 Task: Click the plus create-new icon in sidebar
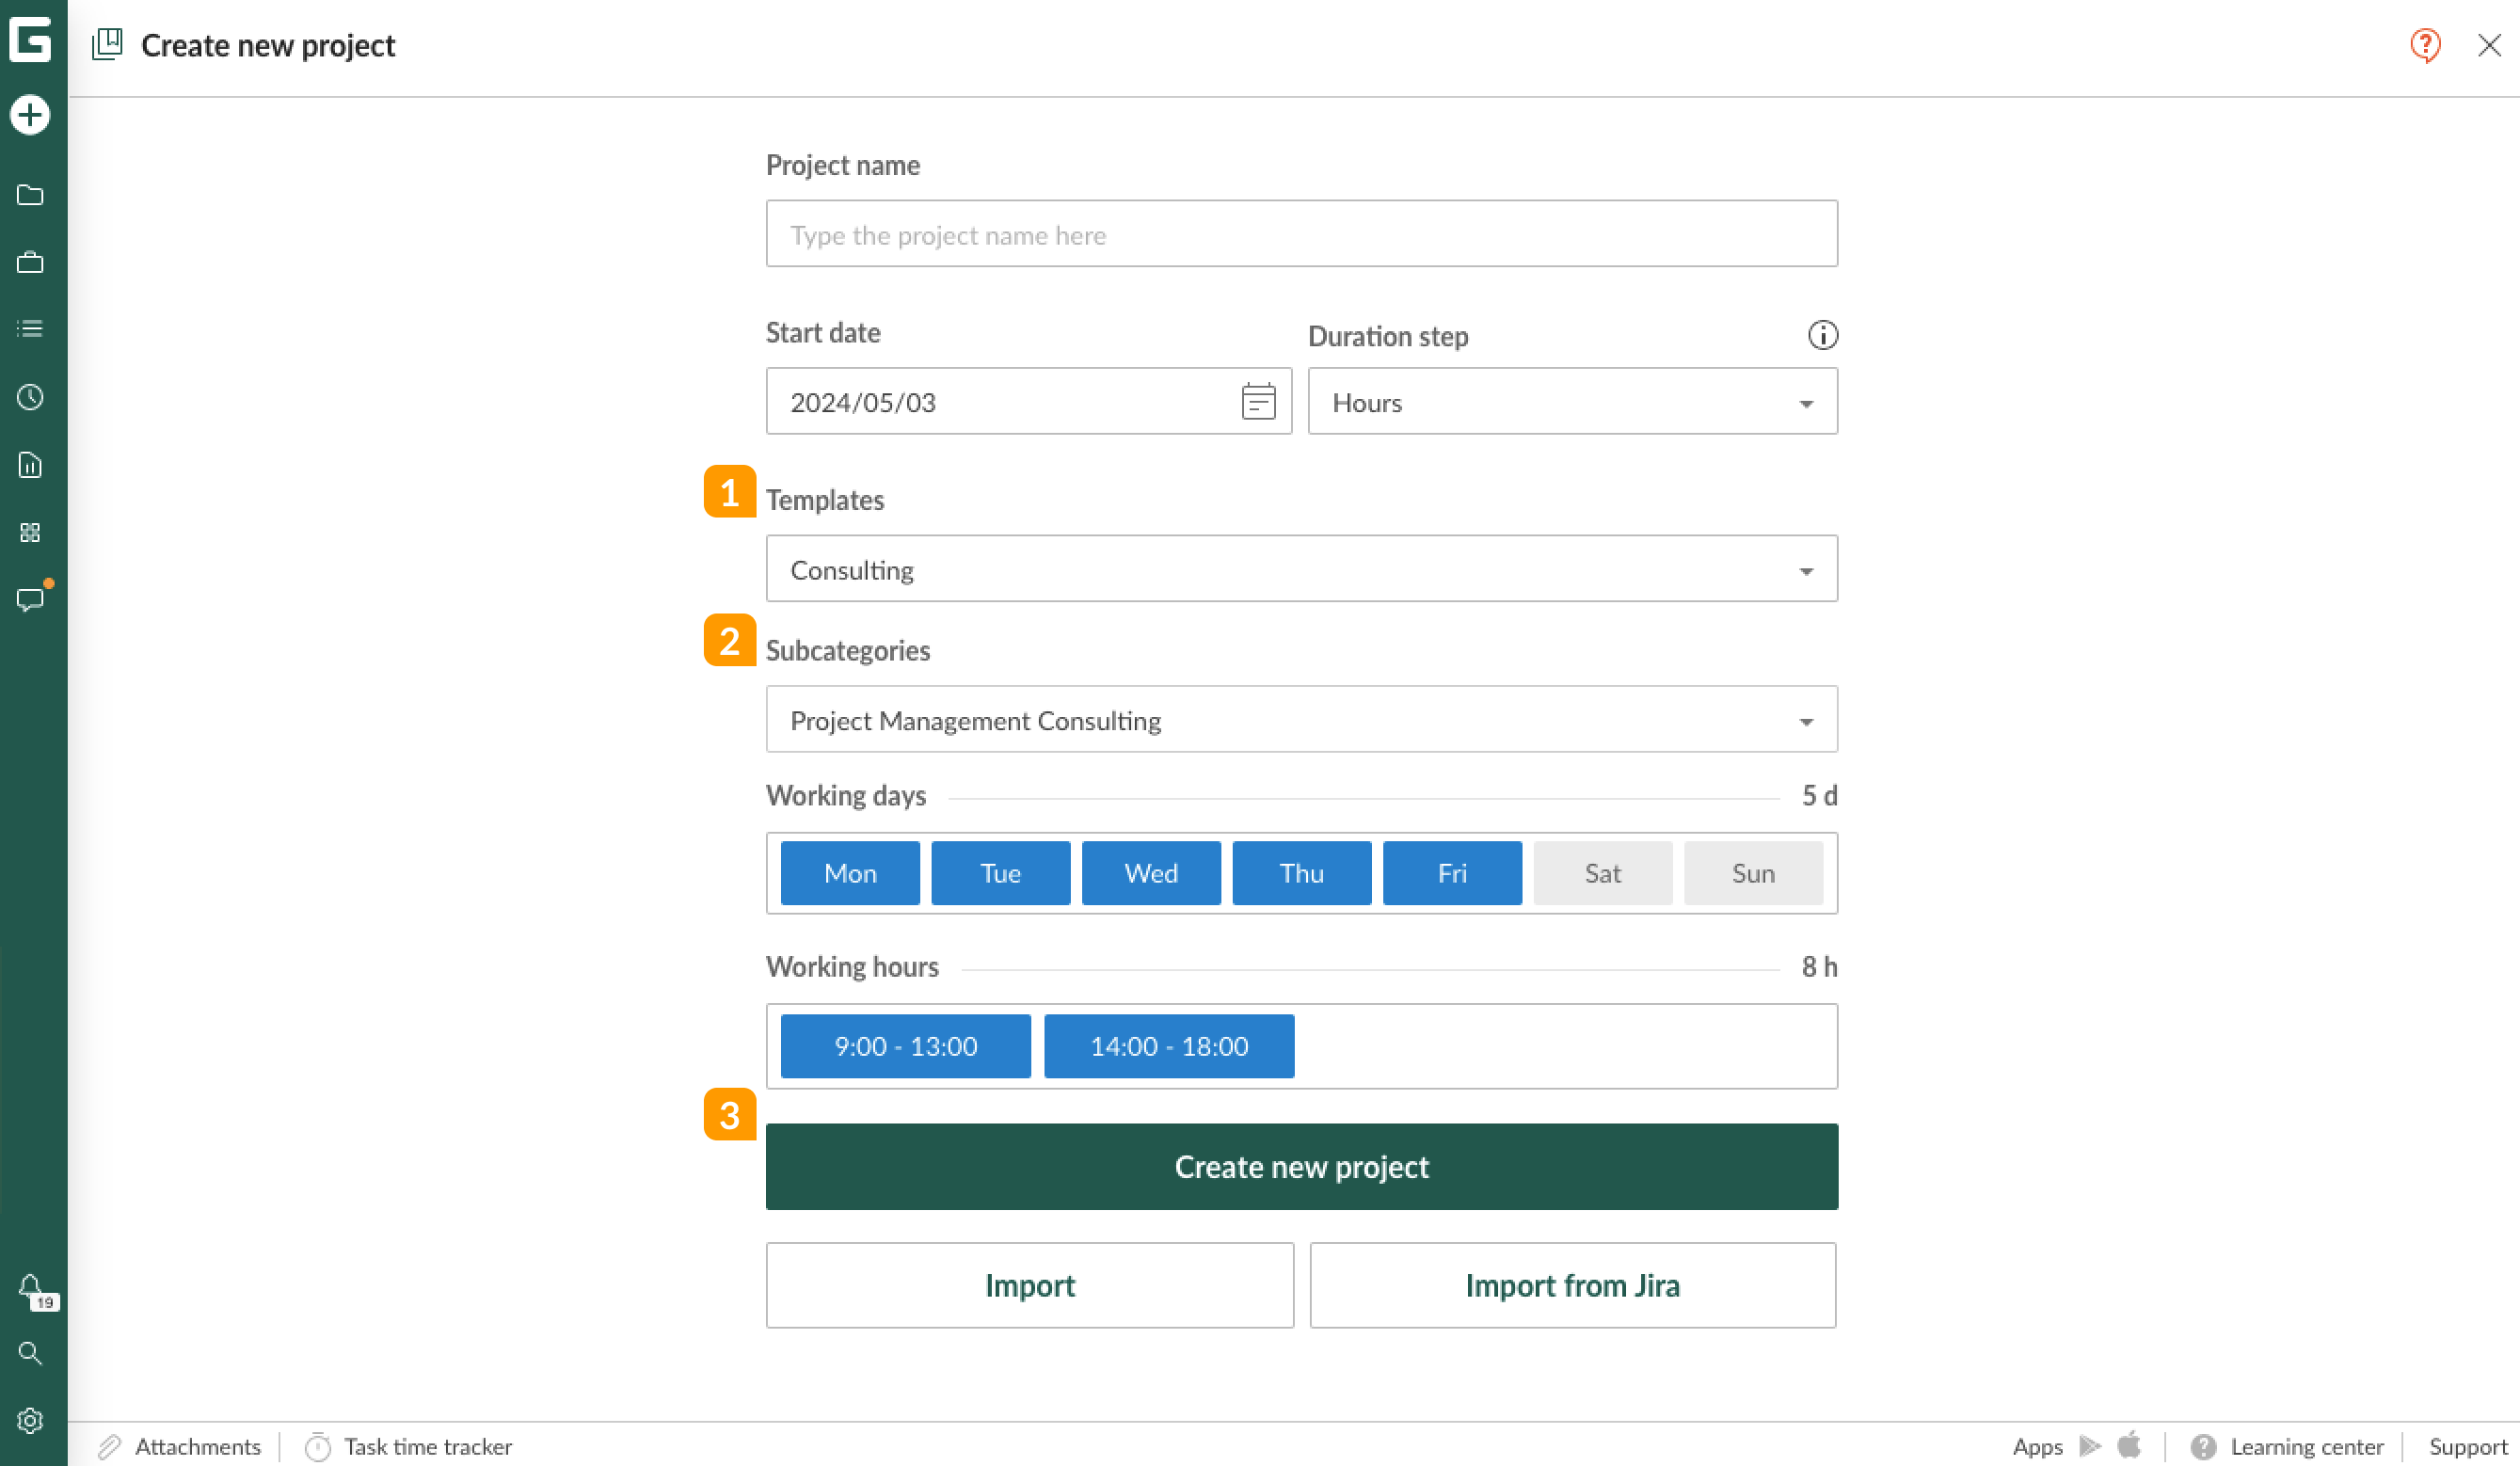pos(30,115)
